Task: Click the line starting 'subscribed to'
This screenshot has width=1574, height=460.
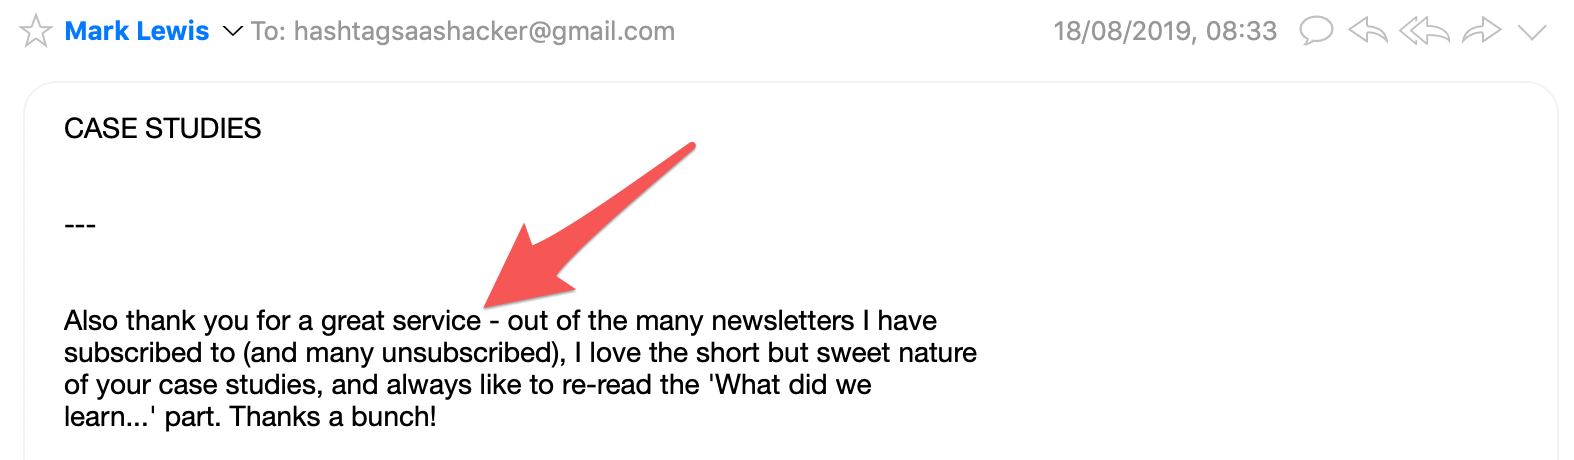Action: [521, 353]
